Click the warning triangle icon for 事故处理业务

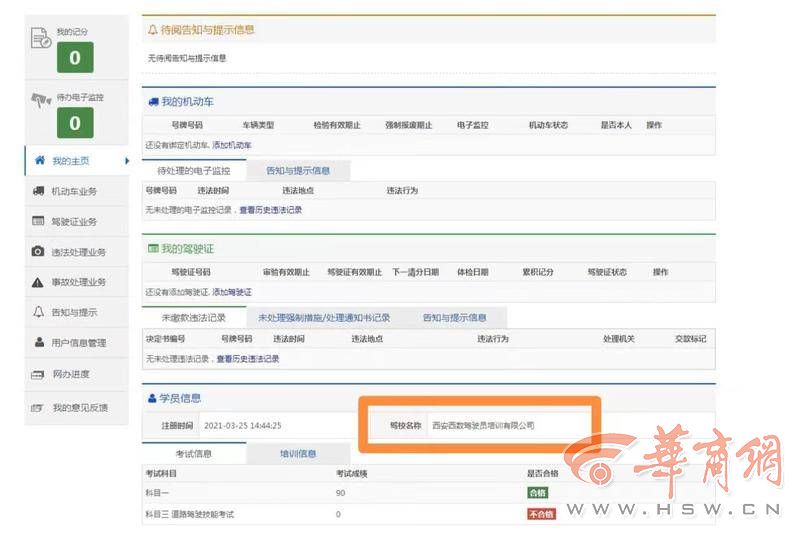[x=38, y=282]
